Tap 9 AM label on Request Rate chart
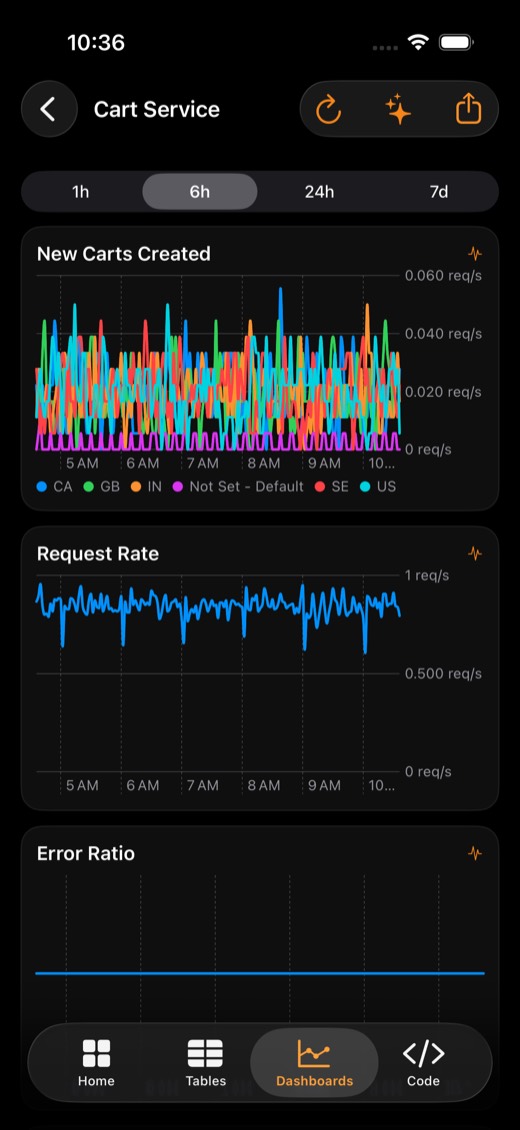Screen dimensions: 520x1130 [324, 786]
